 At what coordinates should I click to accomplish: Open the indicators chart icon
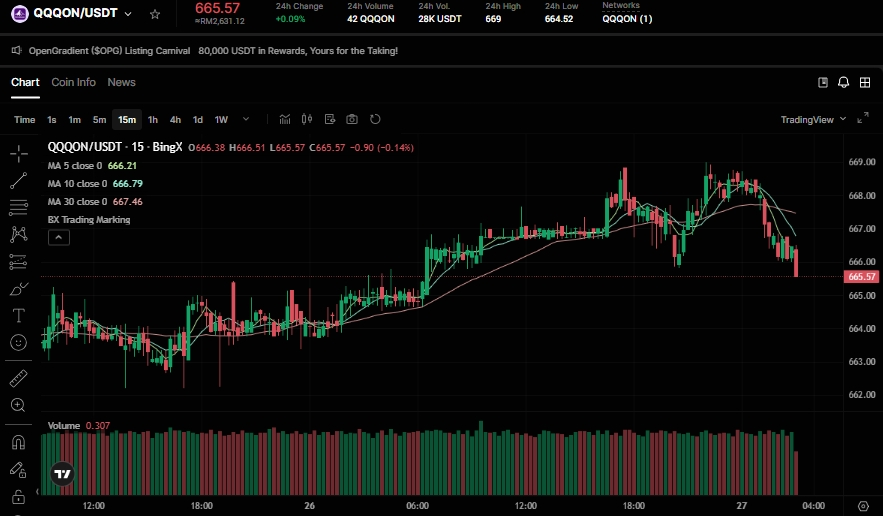click(286, 120)
